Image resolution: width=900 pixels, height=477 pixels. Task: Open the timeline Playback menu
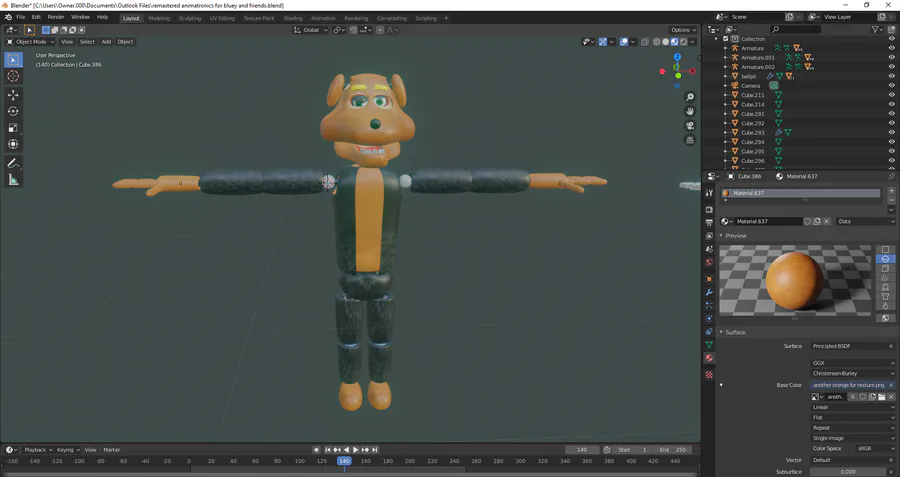point(38,450)
